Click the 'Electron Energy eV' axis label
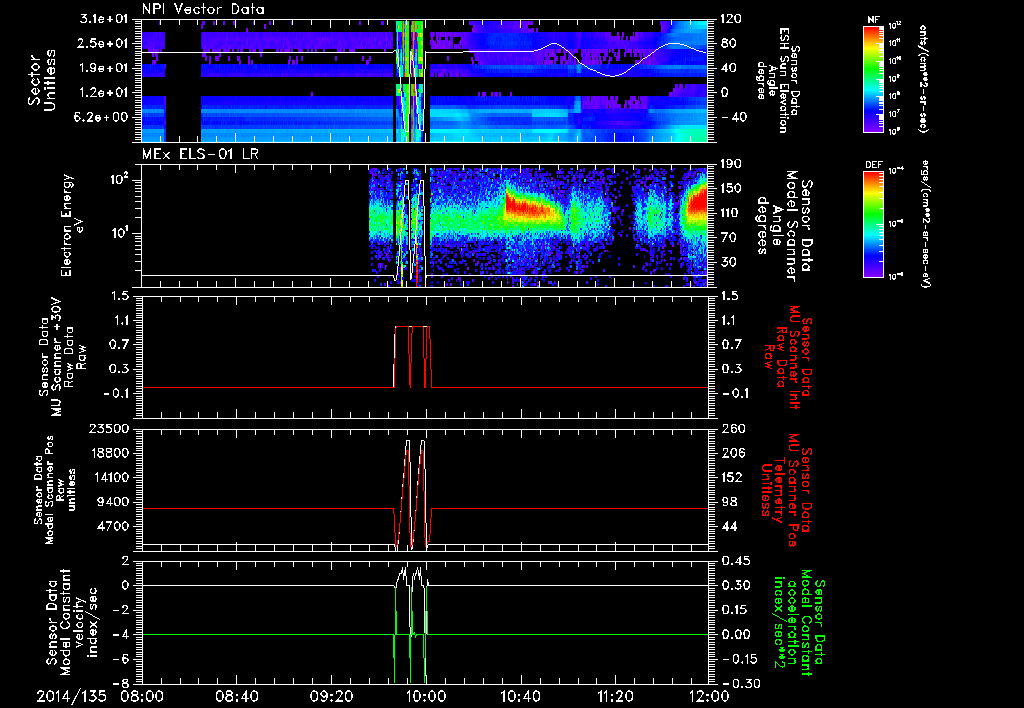The height and width of the screenshot is (708, 1024). (x=73, y=225)
